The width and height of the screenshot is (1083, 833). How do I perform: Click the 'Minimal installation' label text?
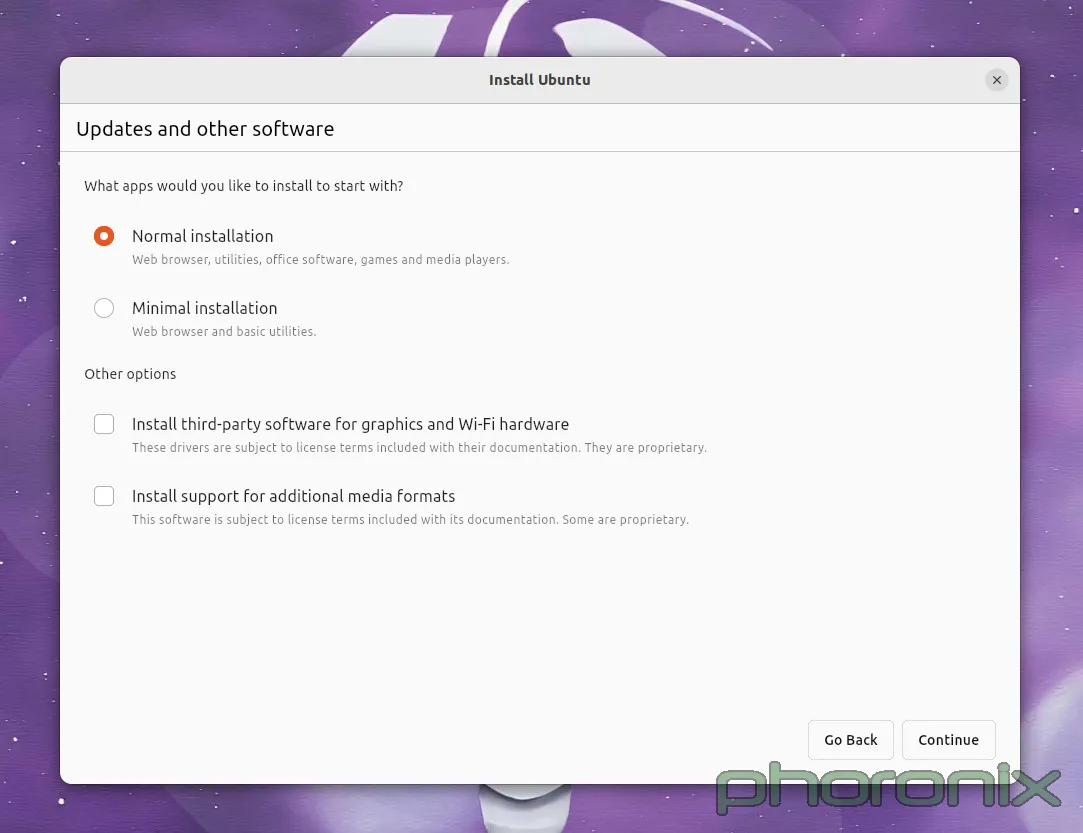point(204,308)
